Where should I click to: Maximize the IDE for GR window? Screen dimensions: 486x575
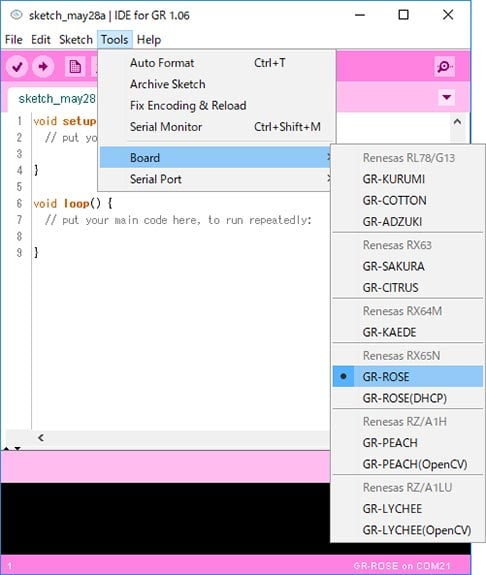point(403,15)
